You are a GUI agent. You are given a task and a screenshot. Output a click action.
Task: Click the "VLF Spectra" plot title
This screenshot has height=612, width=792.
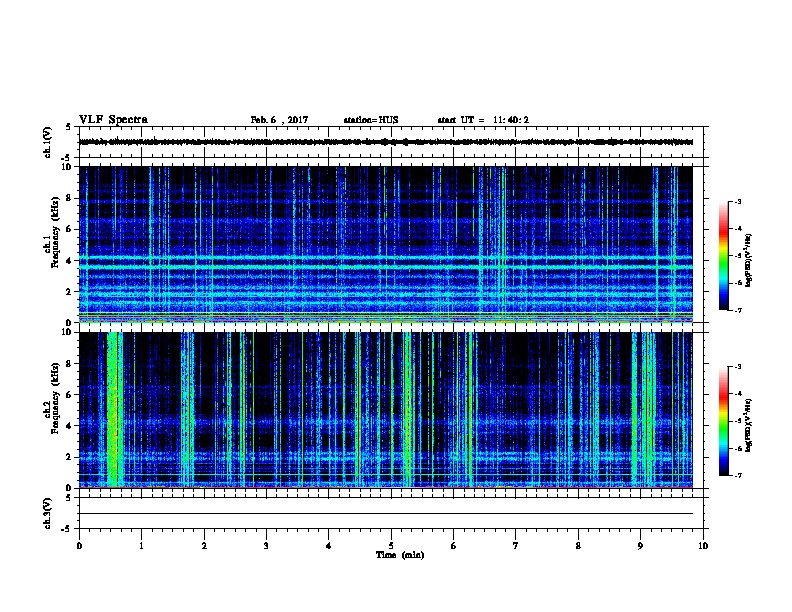pyautogui.click(x=113, y=120)
